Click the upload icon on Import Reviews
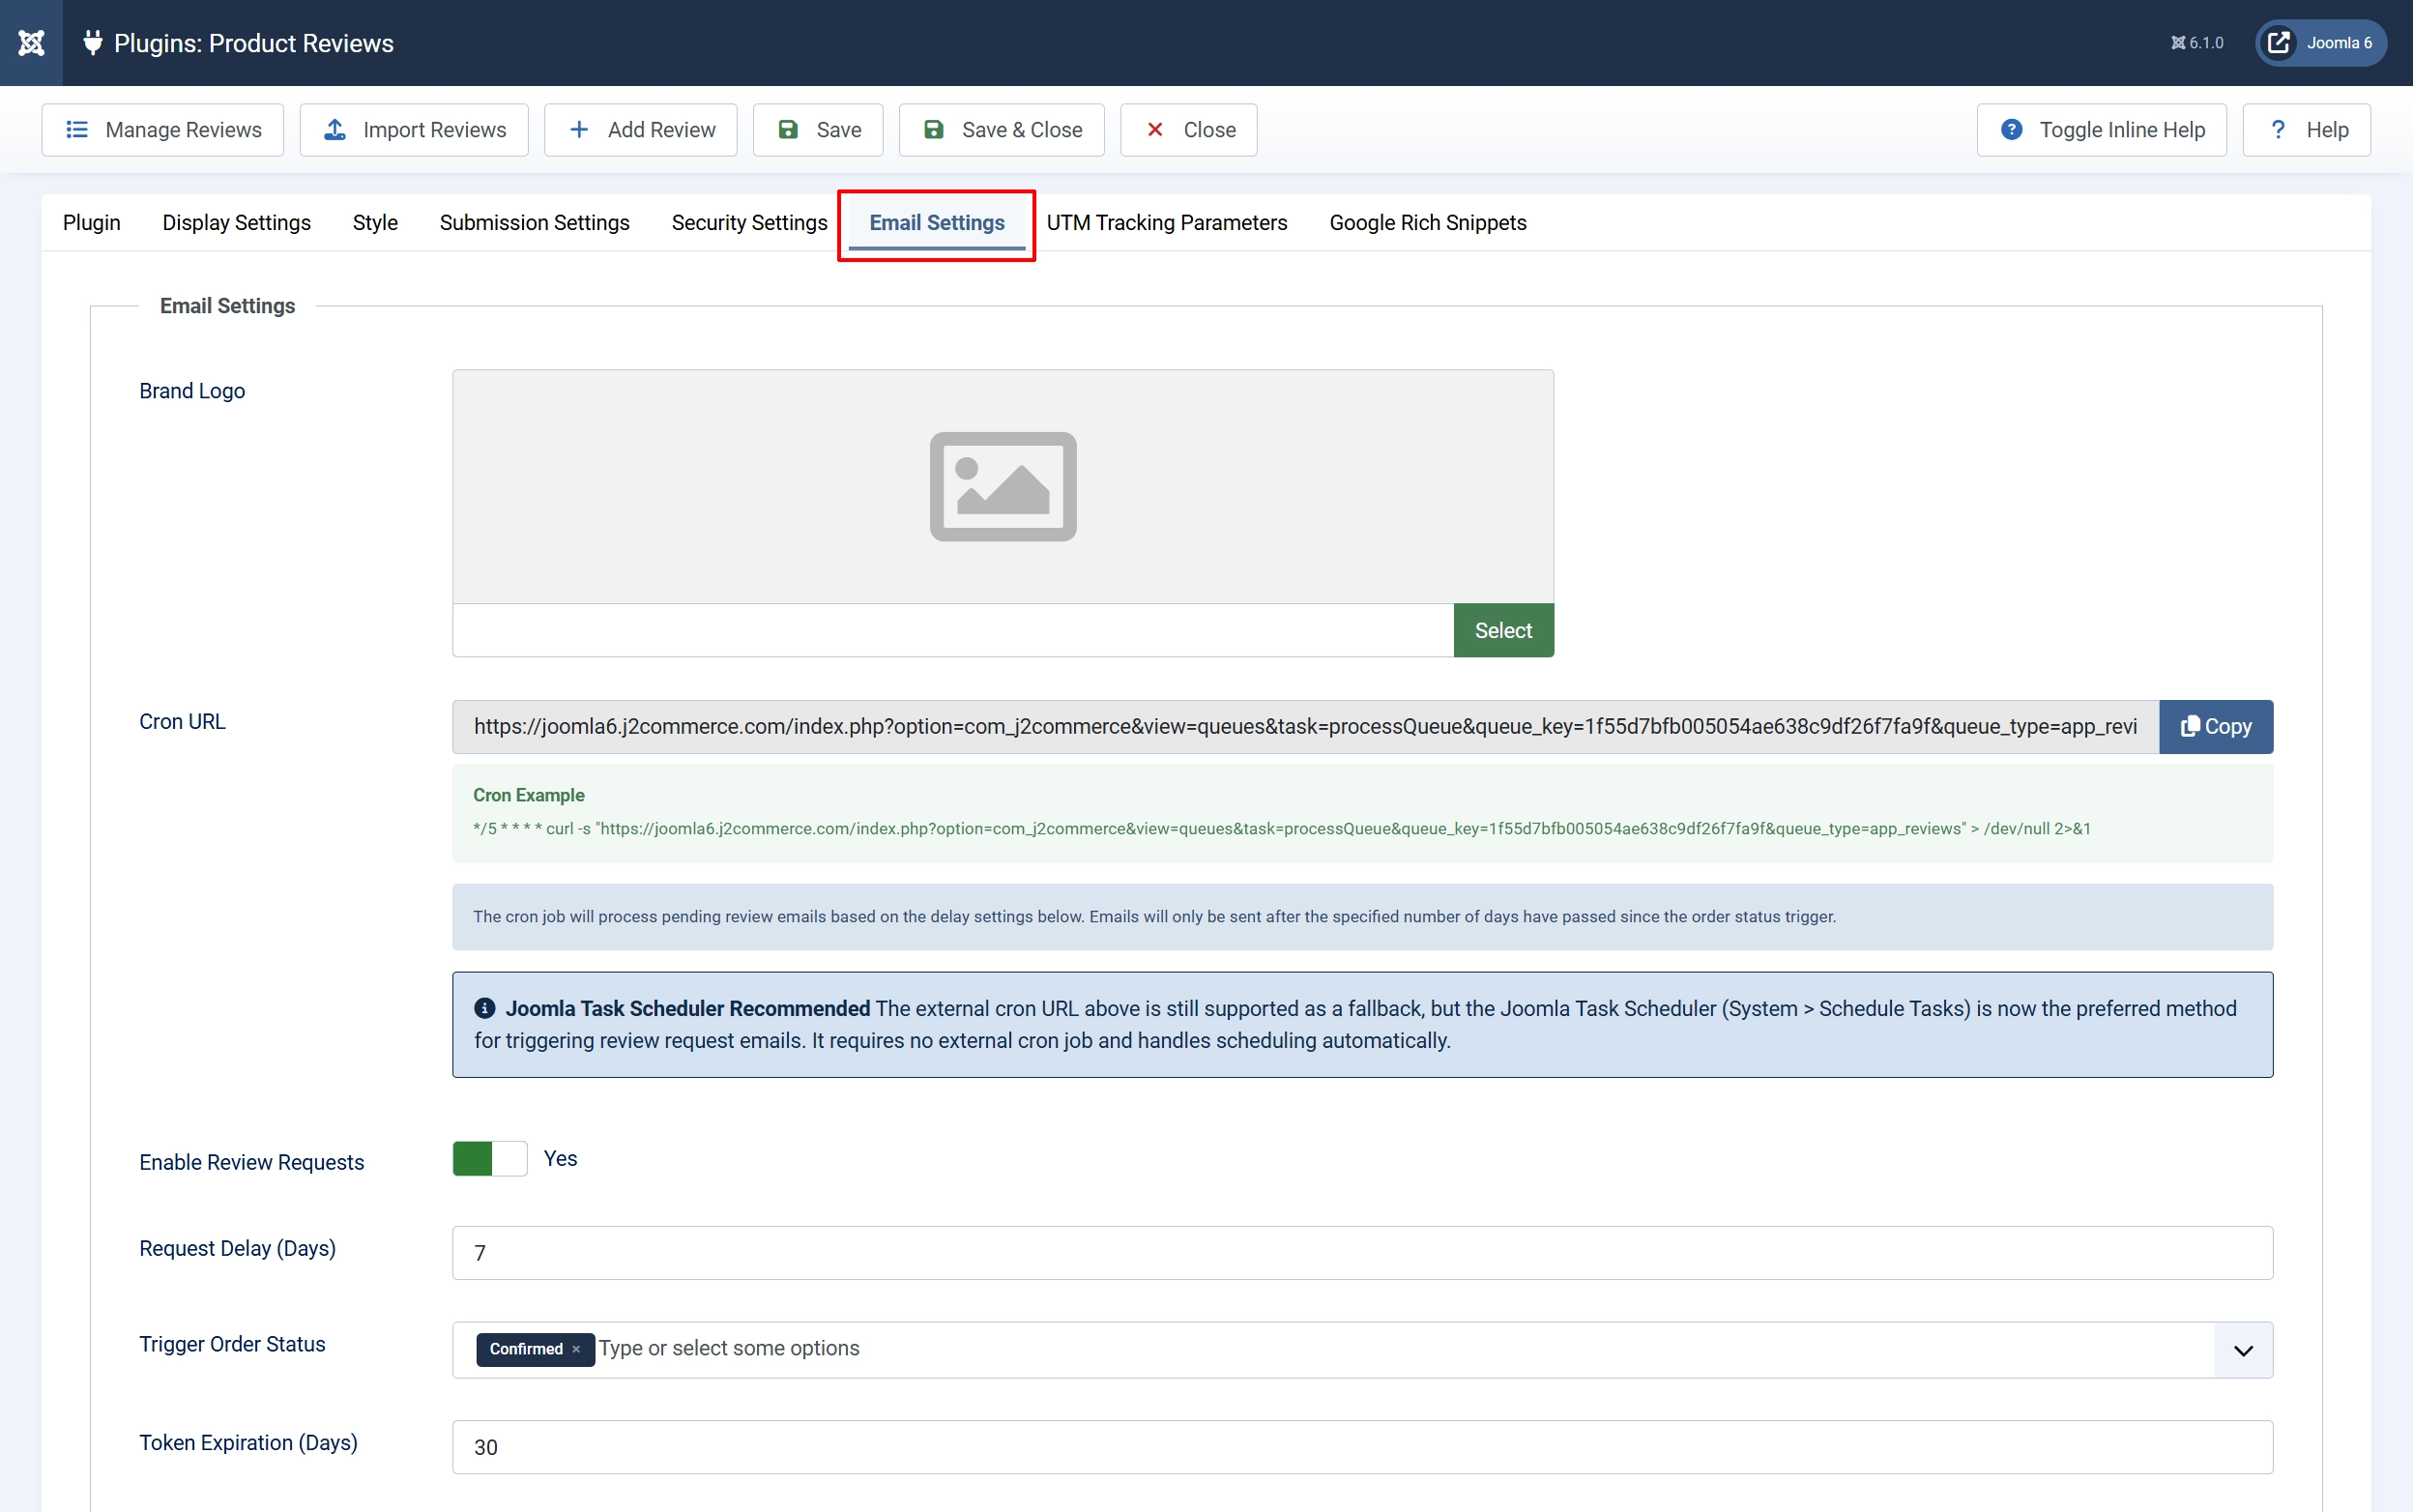The width and height of the screenshot is (2413, 1512). pyautogui.click(x=335, y=130)
